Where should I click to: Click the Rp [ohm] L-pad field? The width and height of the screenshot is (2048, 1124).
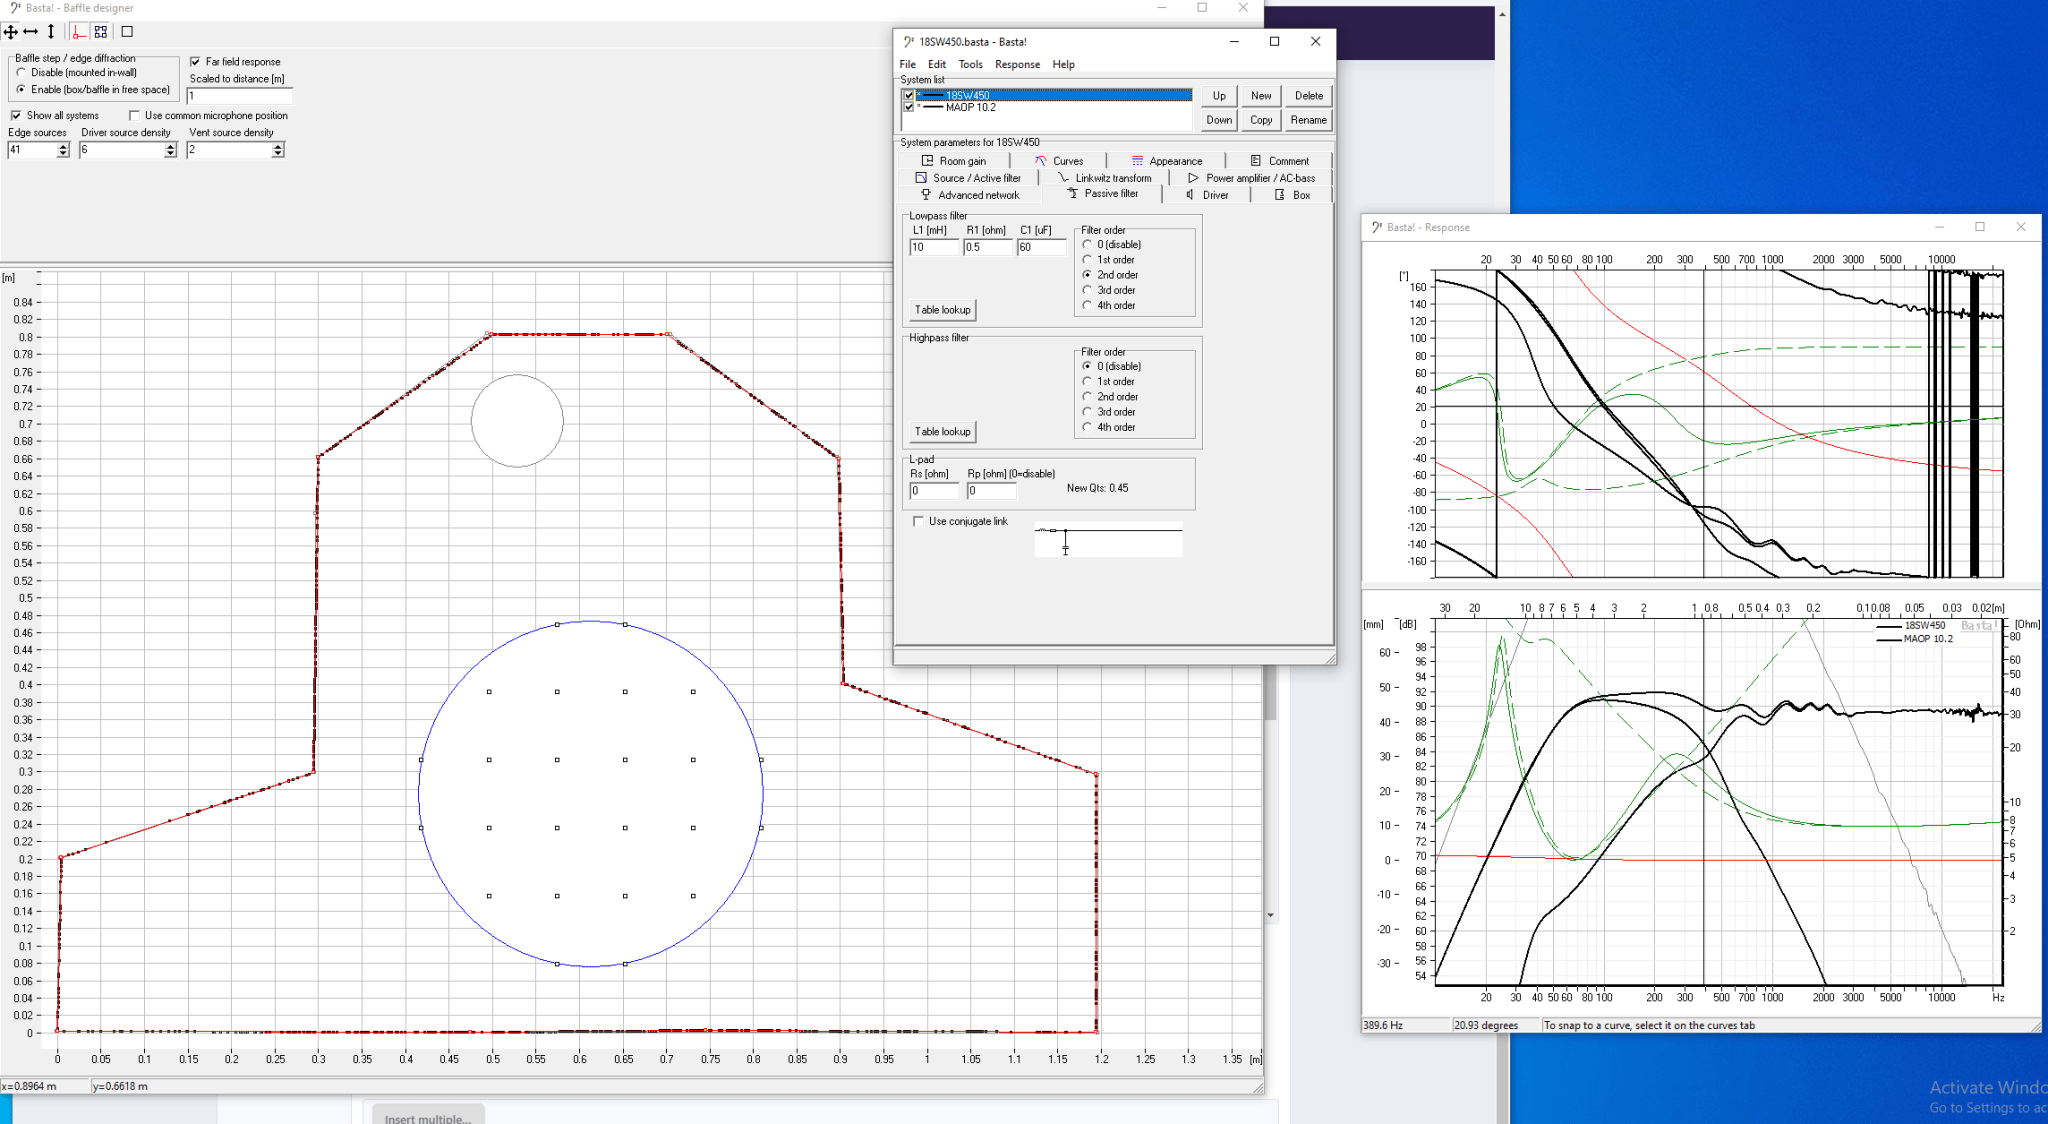[x=991, y=491]
